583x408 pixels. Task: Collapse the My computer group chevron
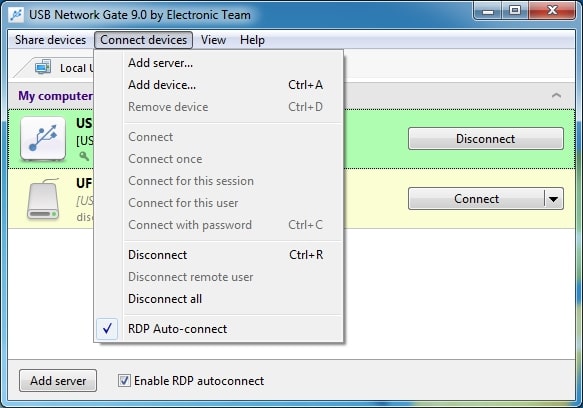click(556, 95)
